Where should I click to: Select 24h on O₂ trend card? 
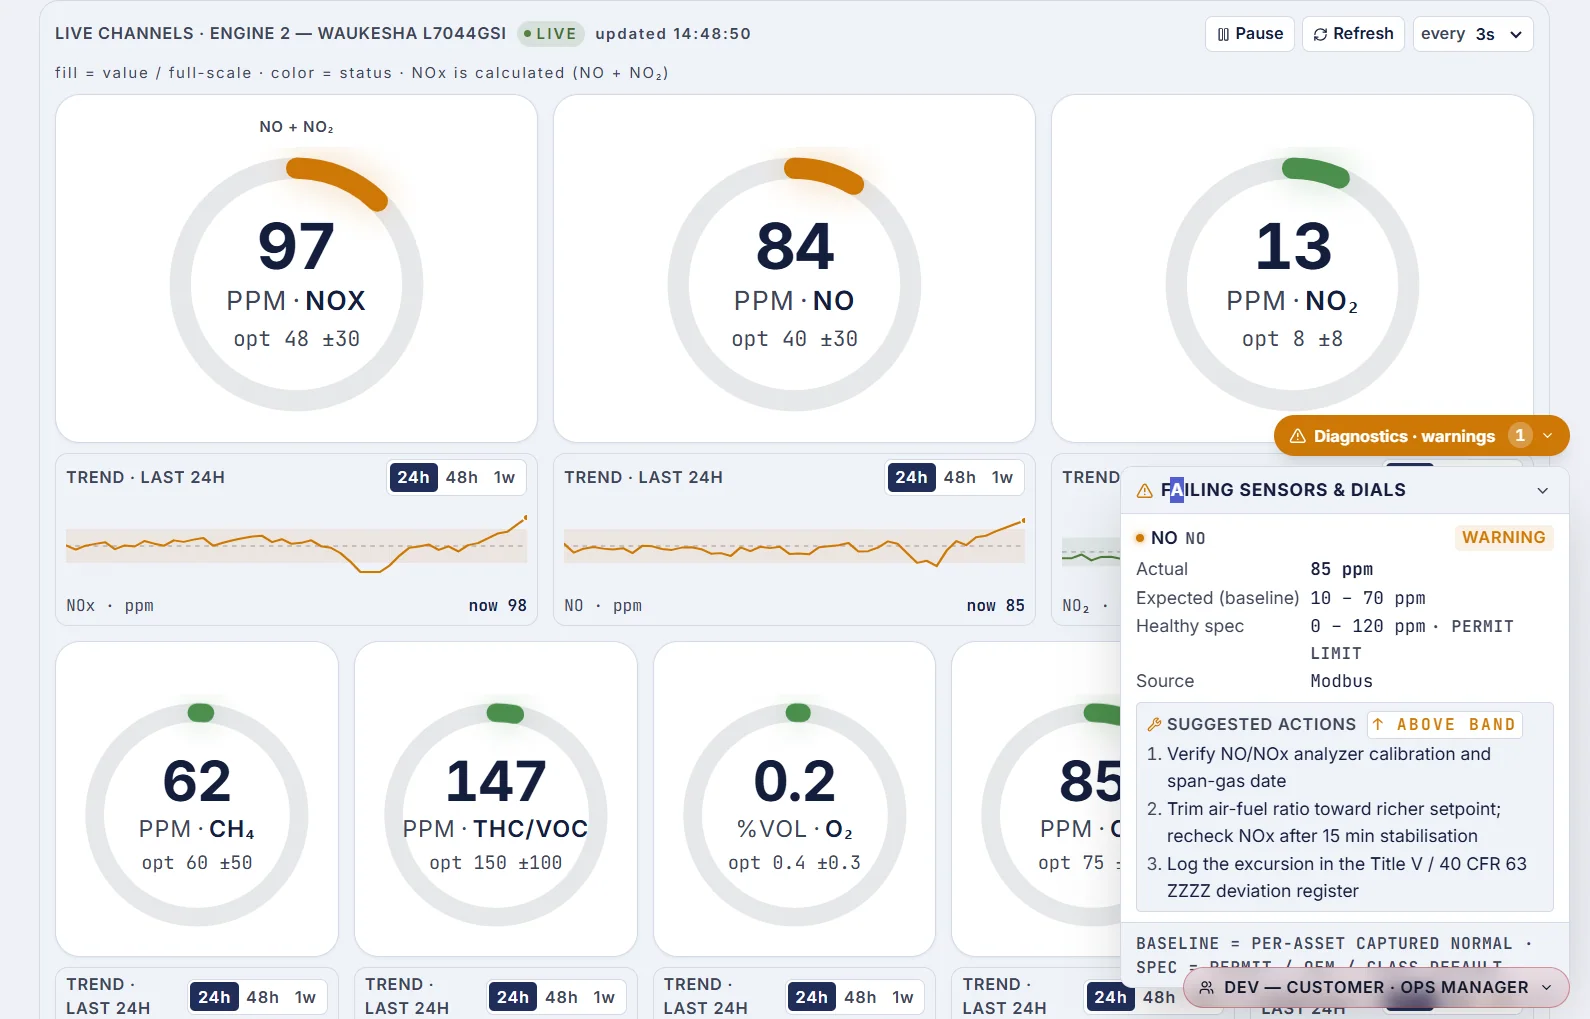coord(811,997)
